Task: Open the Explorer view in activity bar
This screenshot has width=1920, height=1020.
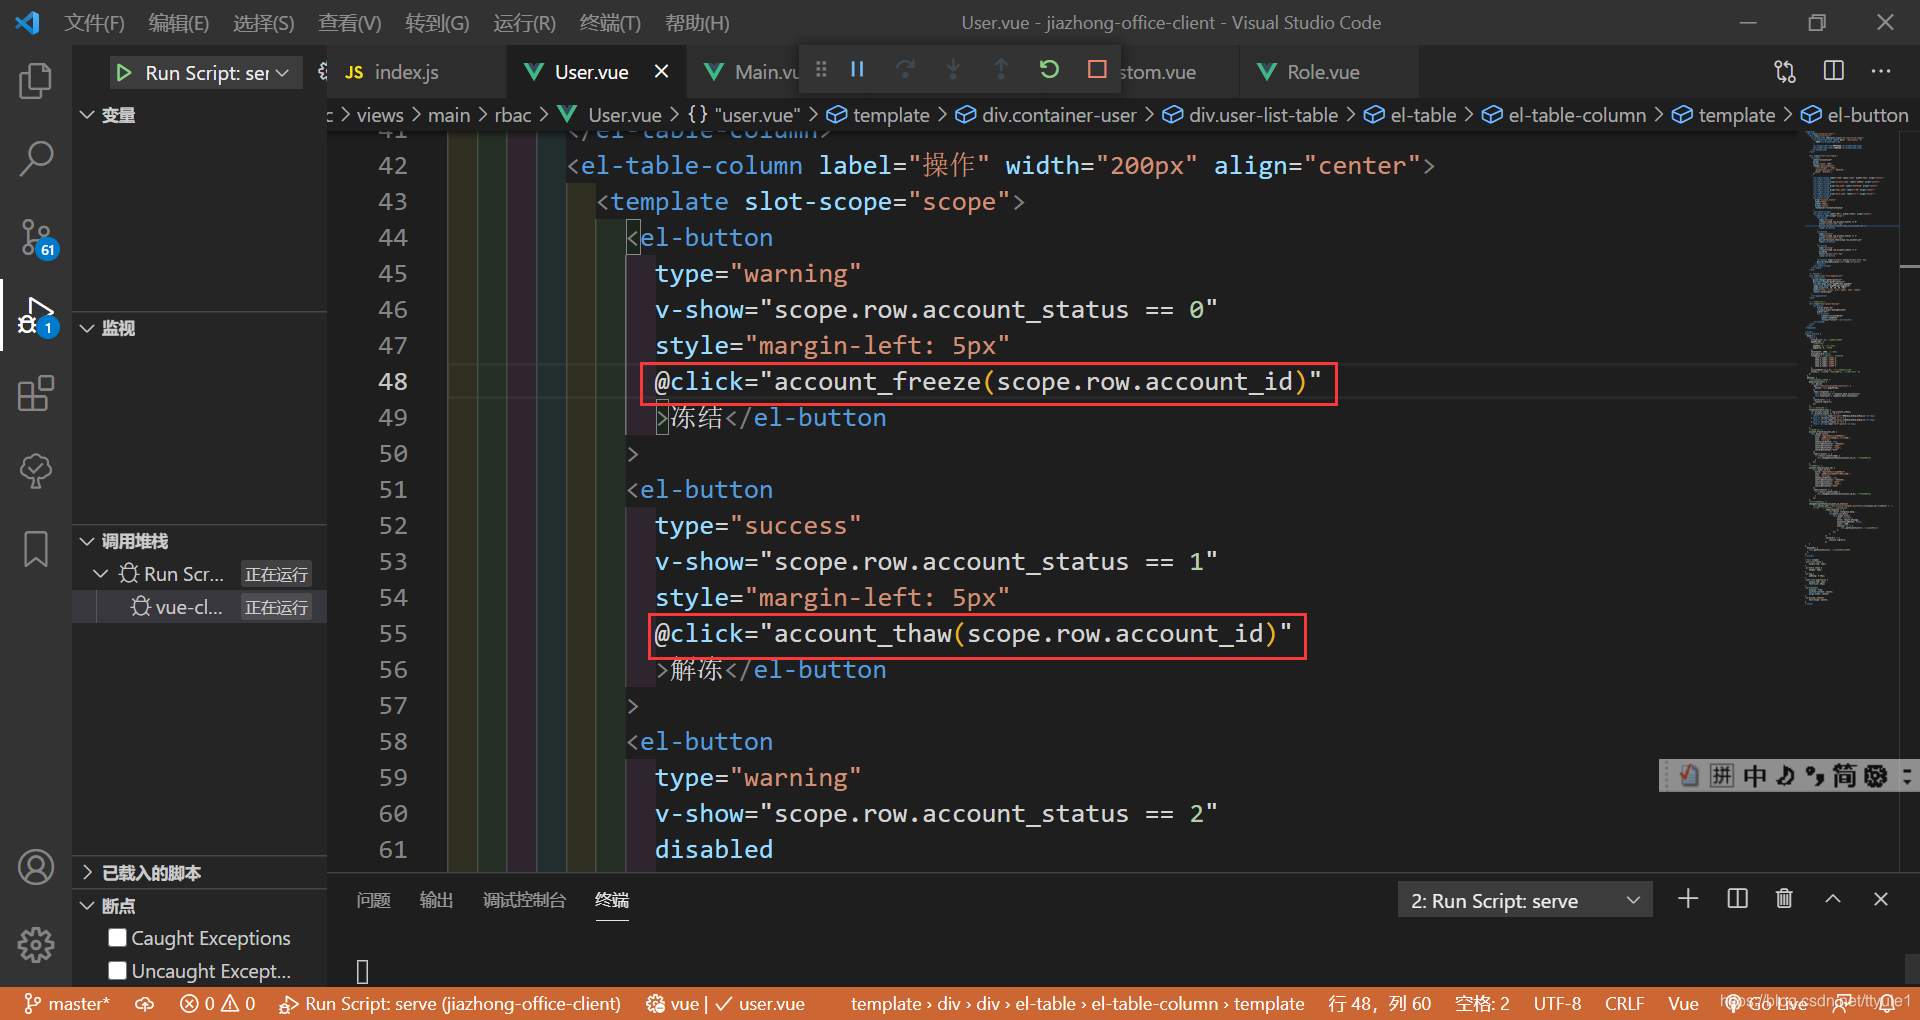Action: point(36,81)
